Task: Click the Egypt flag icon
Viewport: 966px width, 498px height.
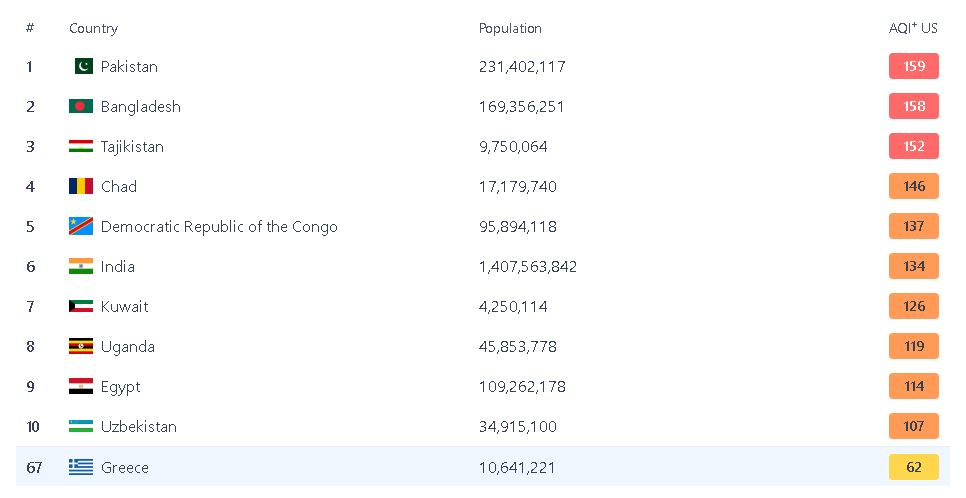Action: pyautogui.click(x=81, y=387)
